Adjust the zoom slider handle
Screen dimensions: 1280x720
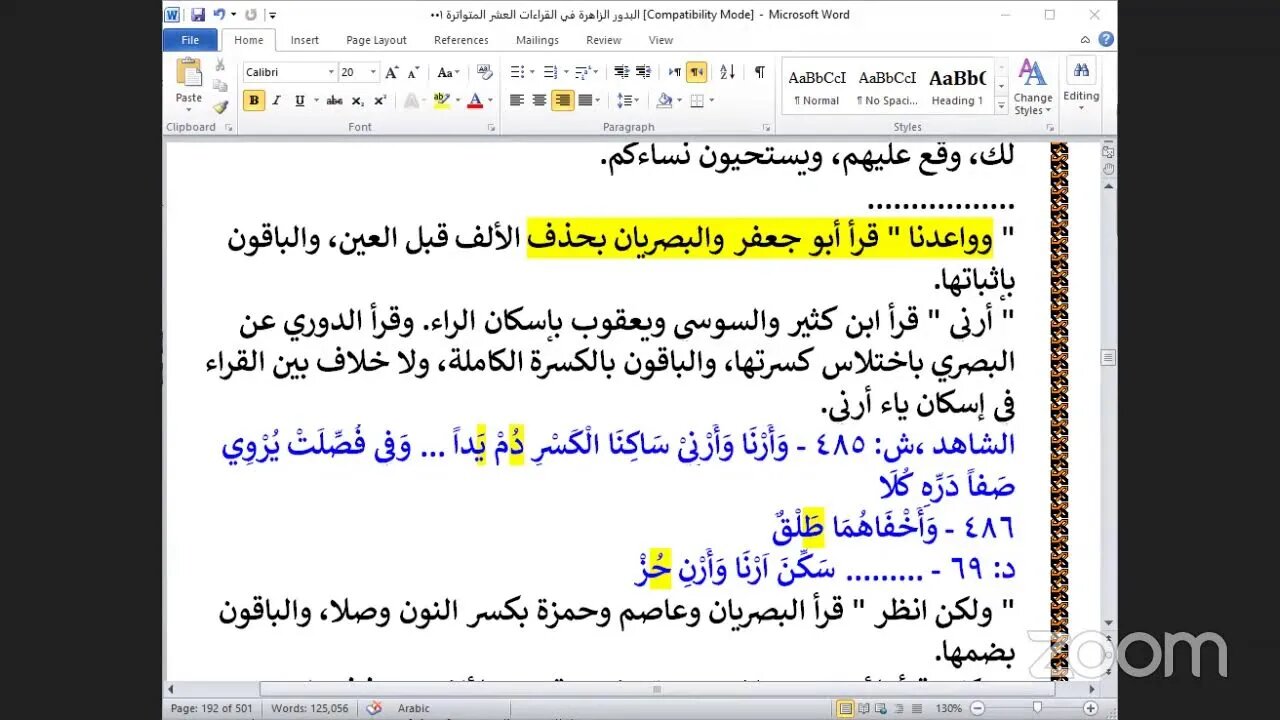(x=1037, y=709)
